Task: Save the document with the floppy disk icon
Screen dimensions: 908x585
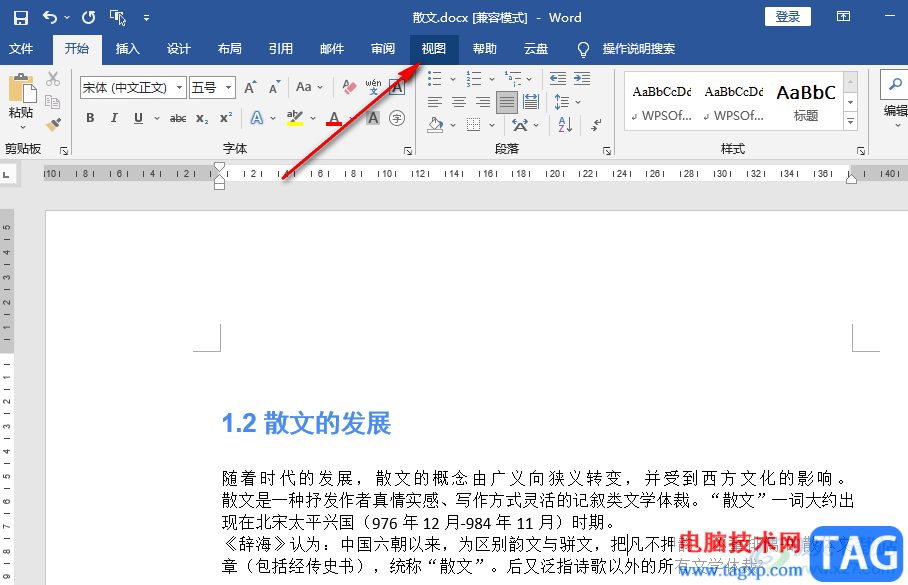Action: (x=21, y=18)
